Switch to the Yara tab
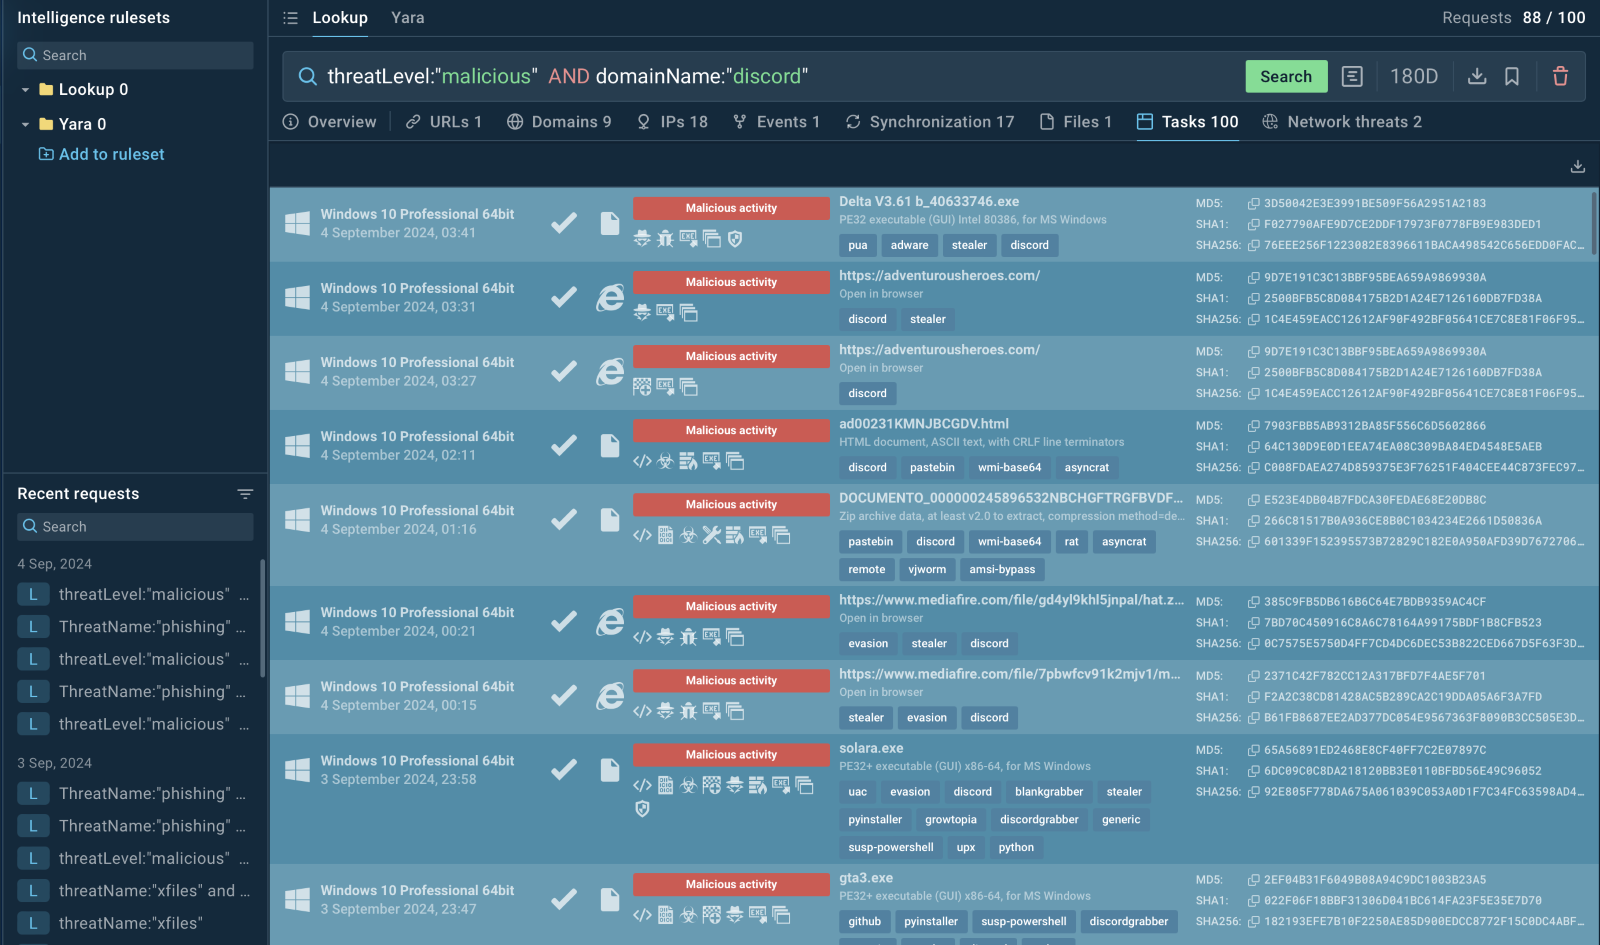1600x945 pixels. (x=408, y=18)
